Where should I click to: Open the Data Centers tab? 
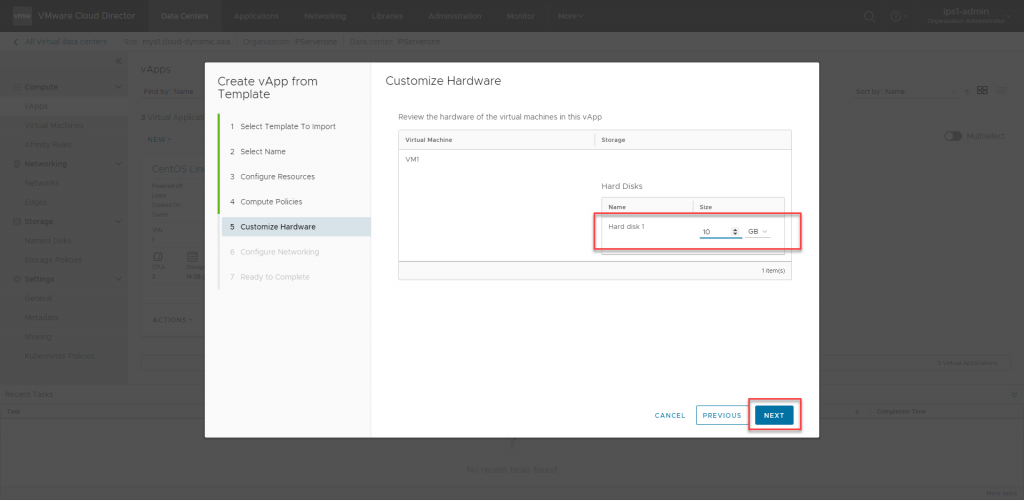tap(185, 16)
